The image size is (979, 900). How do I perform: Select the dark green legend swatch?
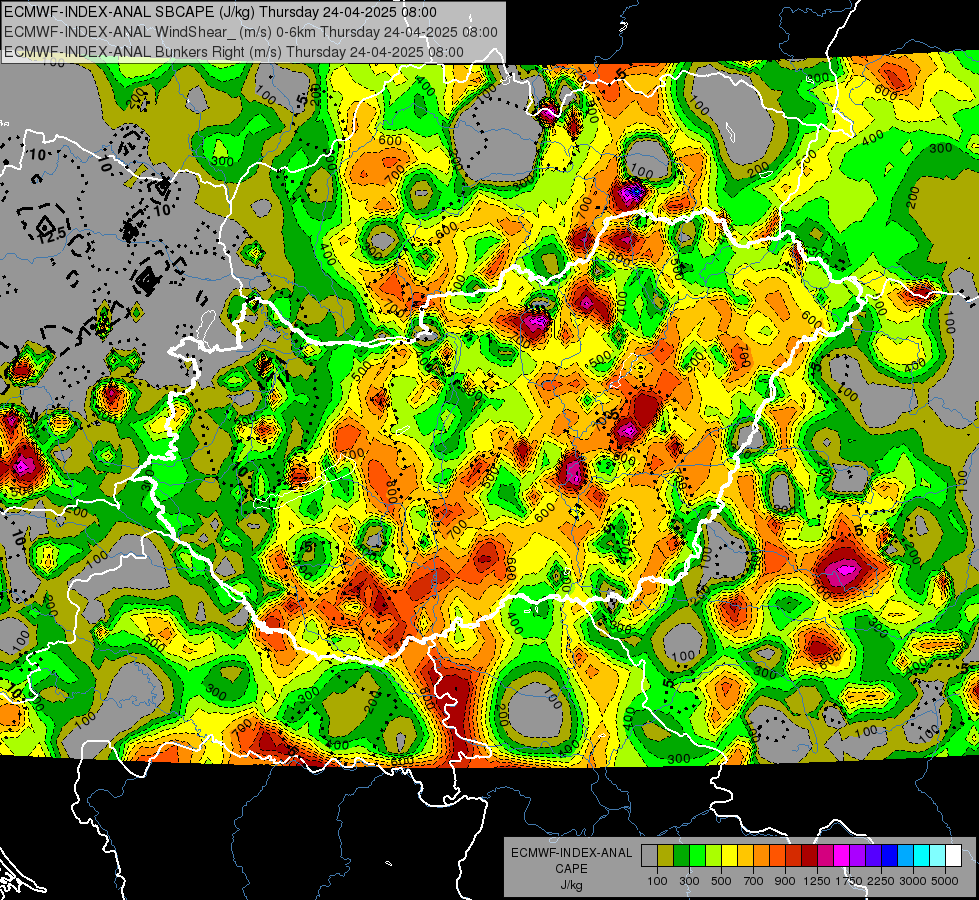point(681,856)
